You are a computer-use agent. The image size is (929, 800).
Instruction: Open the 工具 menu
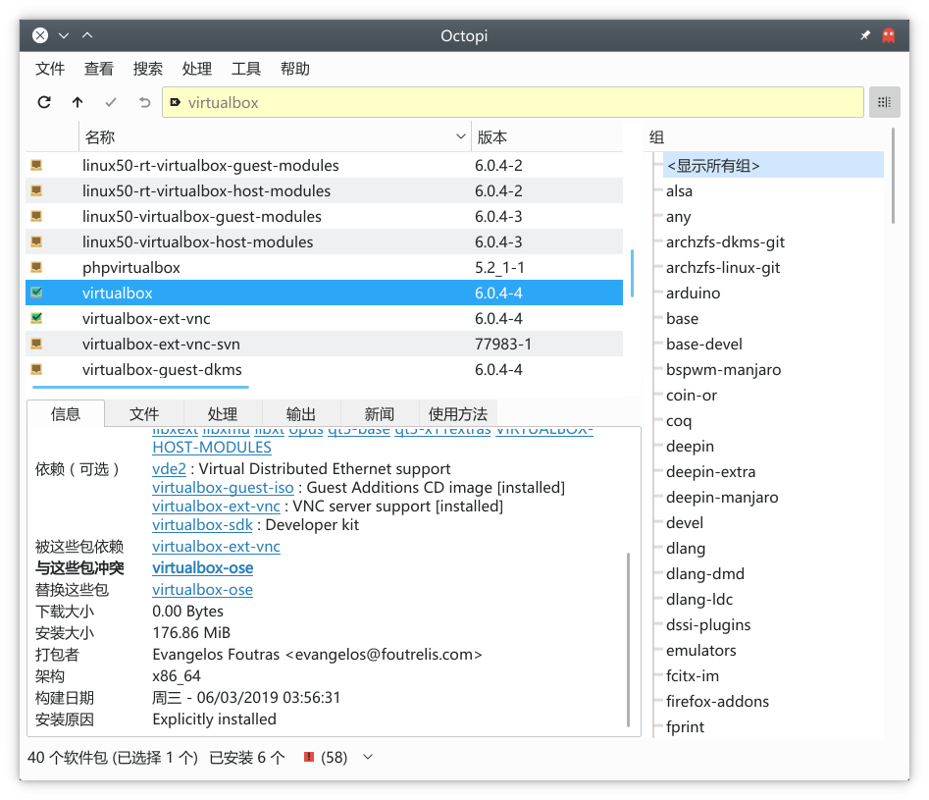click(x=246, y=69)
